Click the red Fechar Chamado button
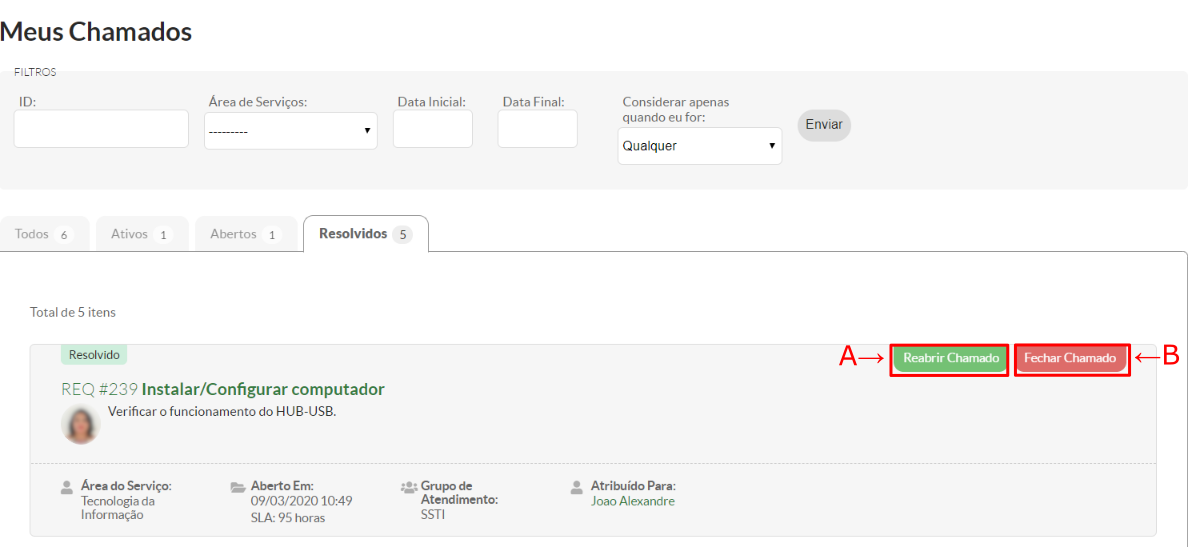1188x547 pixels. point(1070,358)
